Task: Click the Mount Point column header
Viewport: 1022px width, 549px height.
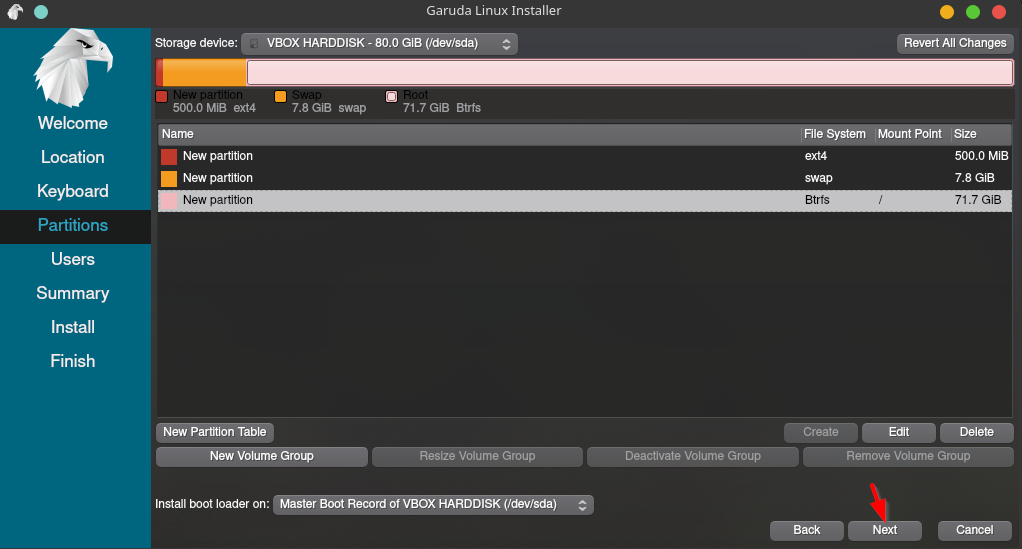Action: tap(912, 134)
